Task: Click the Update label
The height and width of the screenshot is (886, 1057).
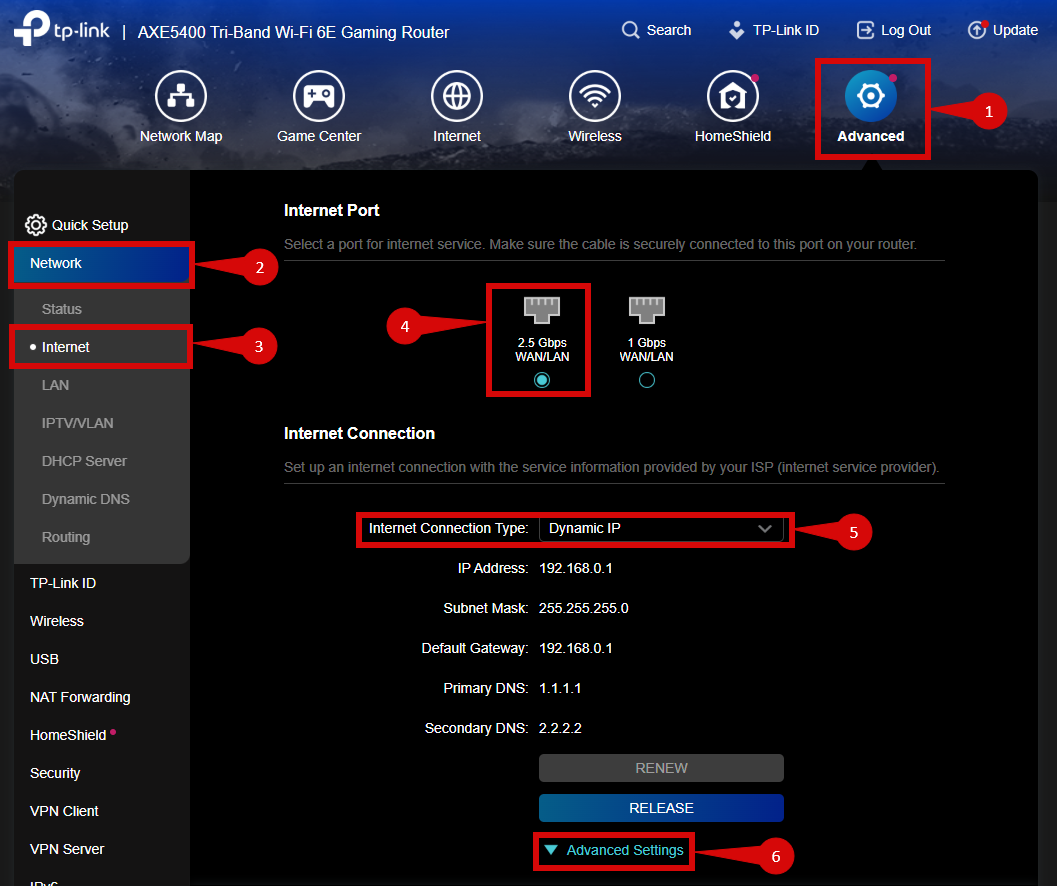Action: [x=1015, y=30]
